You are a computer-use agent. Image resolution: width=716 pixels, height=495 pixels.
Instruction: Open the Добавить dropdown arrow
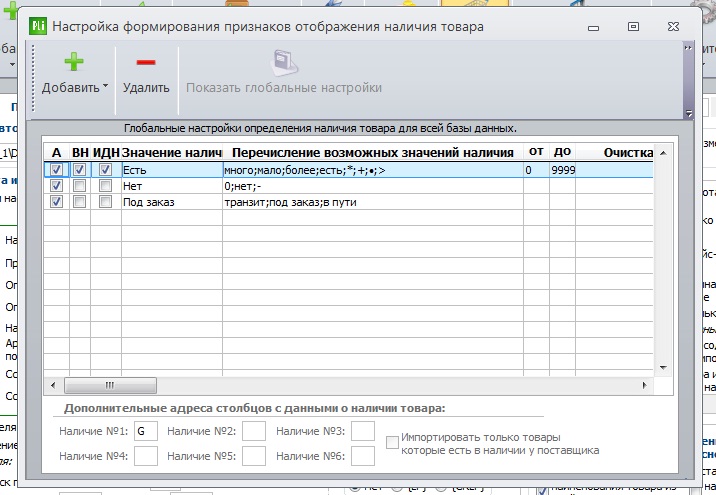pyautogui.click(x=105, y=86)
